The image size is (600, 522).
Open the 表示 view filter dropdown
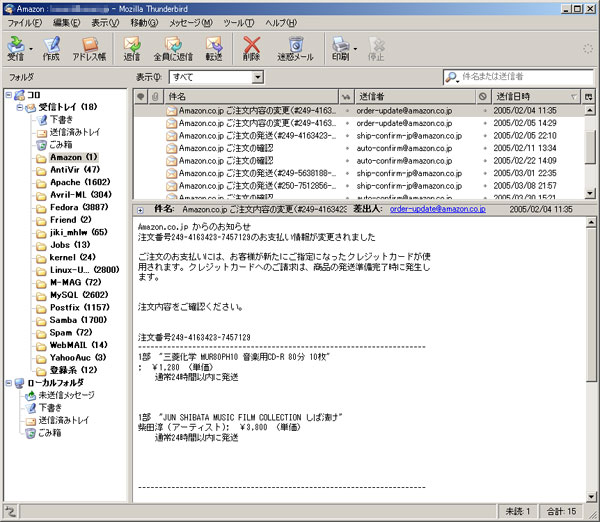215,76
